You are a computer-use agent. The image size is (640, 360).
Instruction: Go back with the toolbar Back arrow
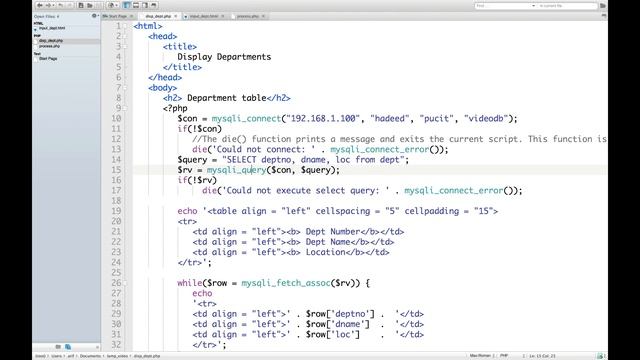pos(40,5)
